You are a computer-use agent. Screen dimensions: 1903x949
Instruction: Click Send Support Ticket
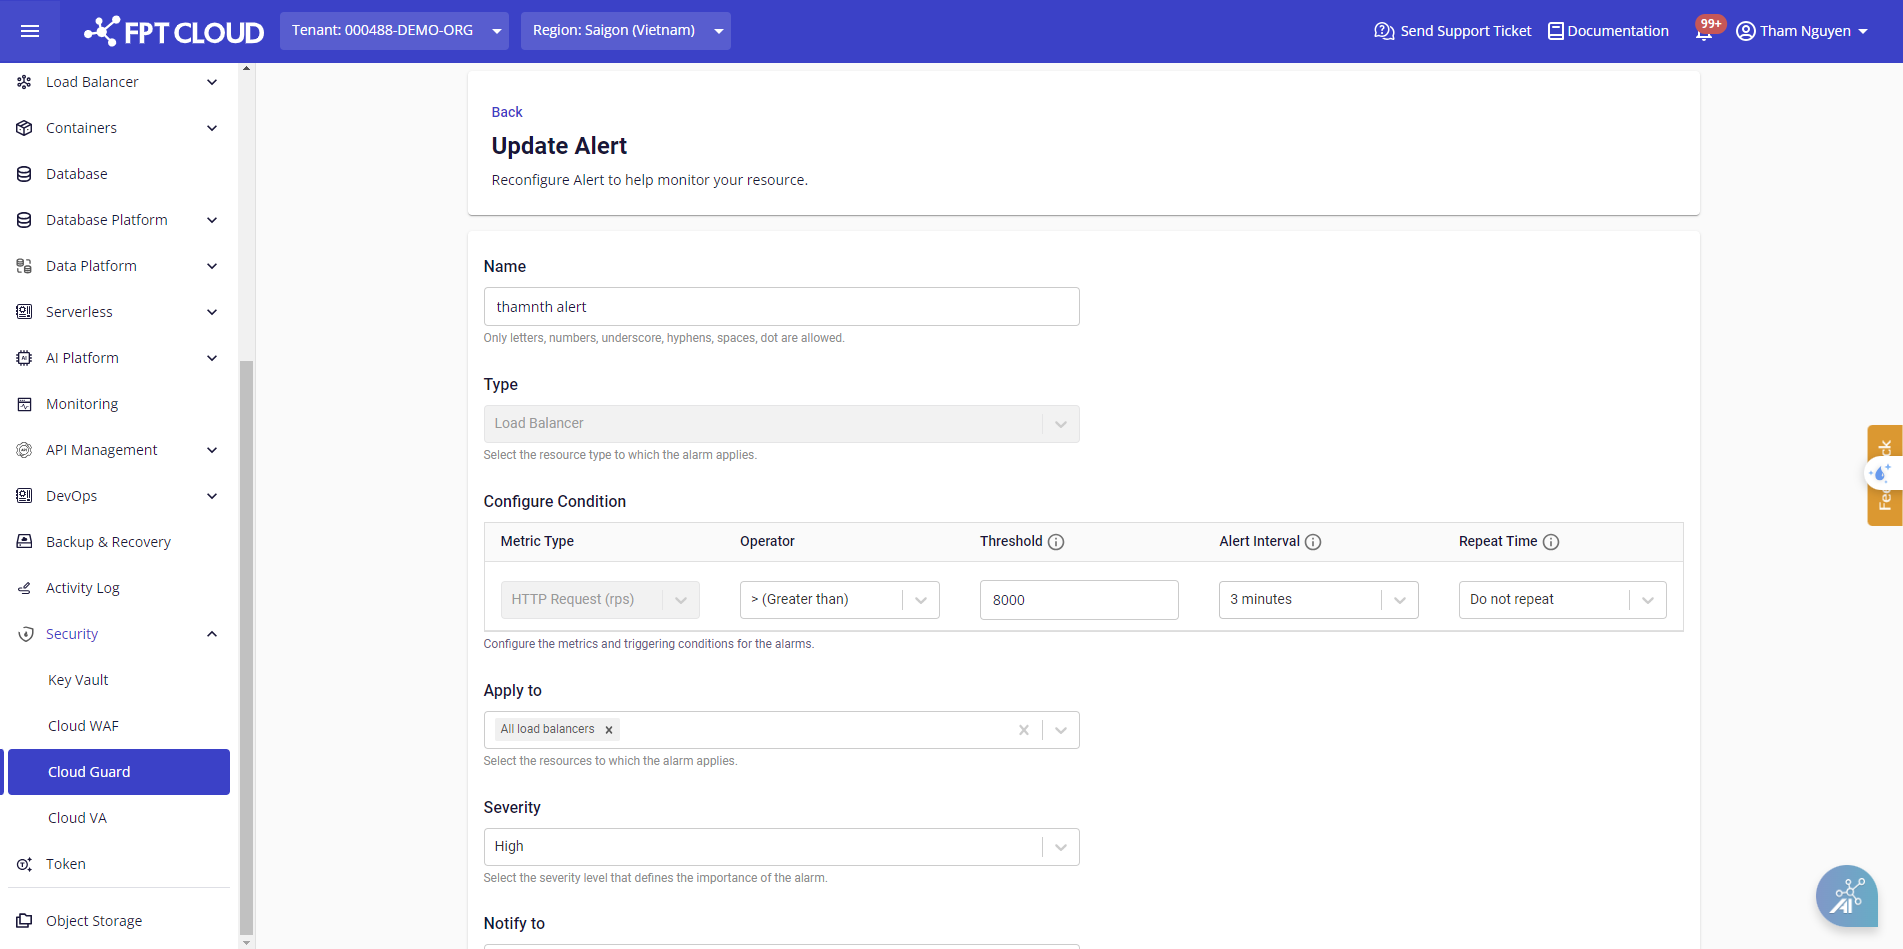[1453, 31]
